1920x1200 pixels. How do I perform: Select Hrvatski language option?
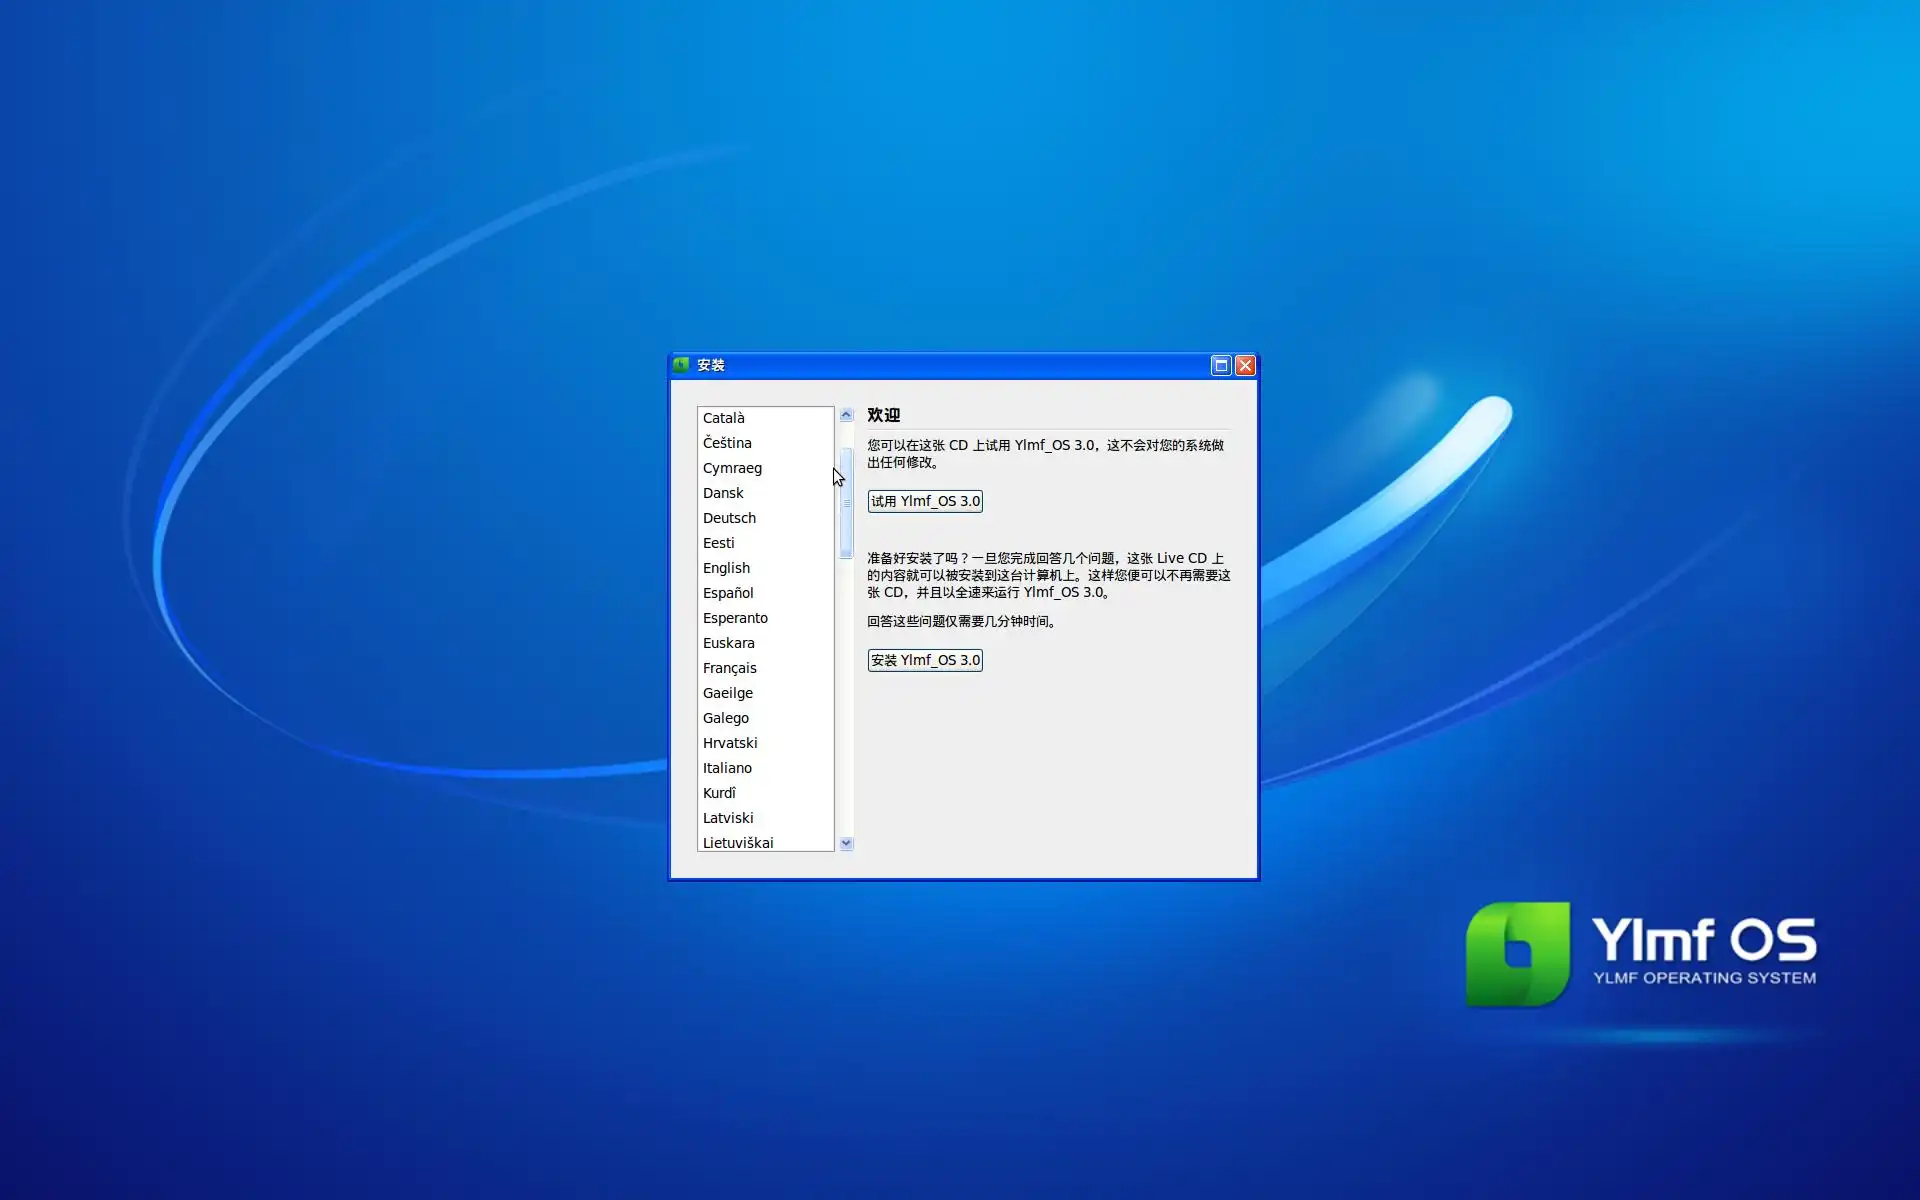(730, 743)
